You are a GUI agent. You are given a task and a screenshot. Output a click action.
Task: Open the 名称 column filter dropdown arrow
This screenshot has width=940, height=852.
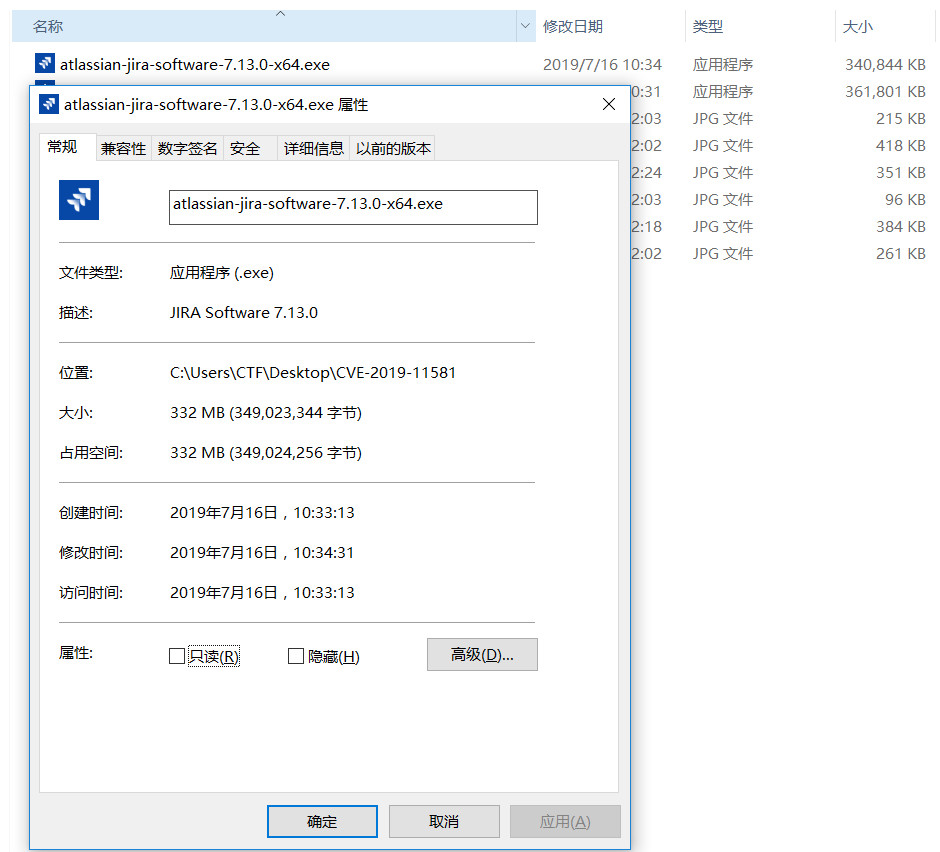(x=526, y=26)
